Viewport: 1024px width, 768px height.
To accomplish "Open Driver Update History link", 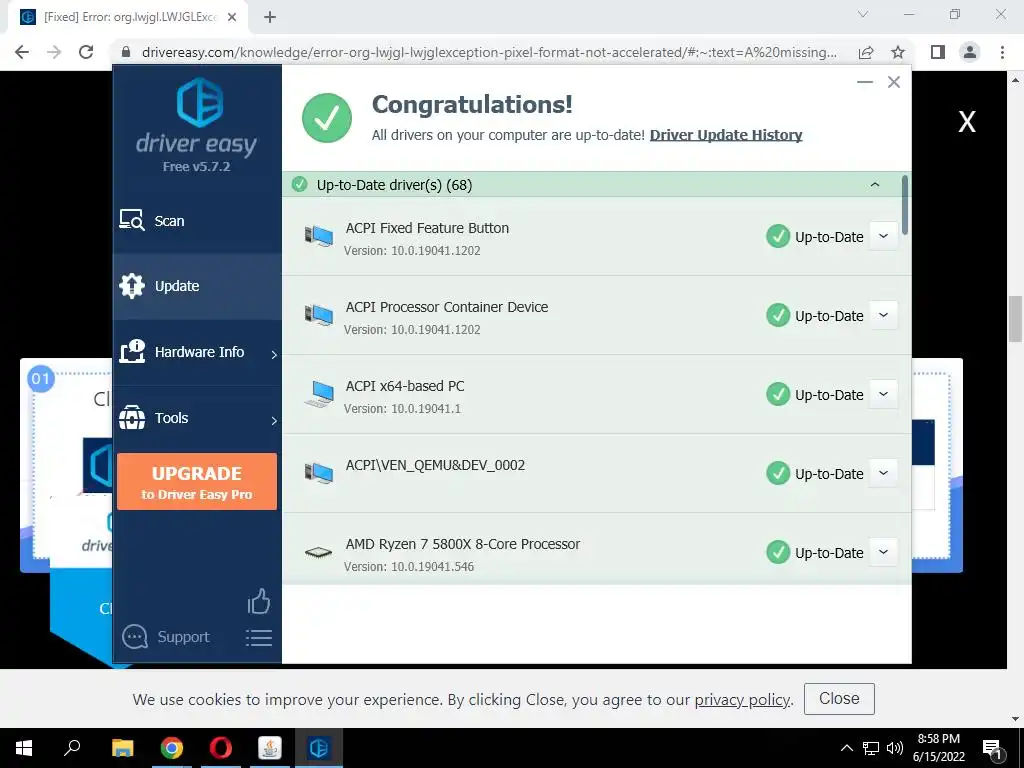I will 726,135.
